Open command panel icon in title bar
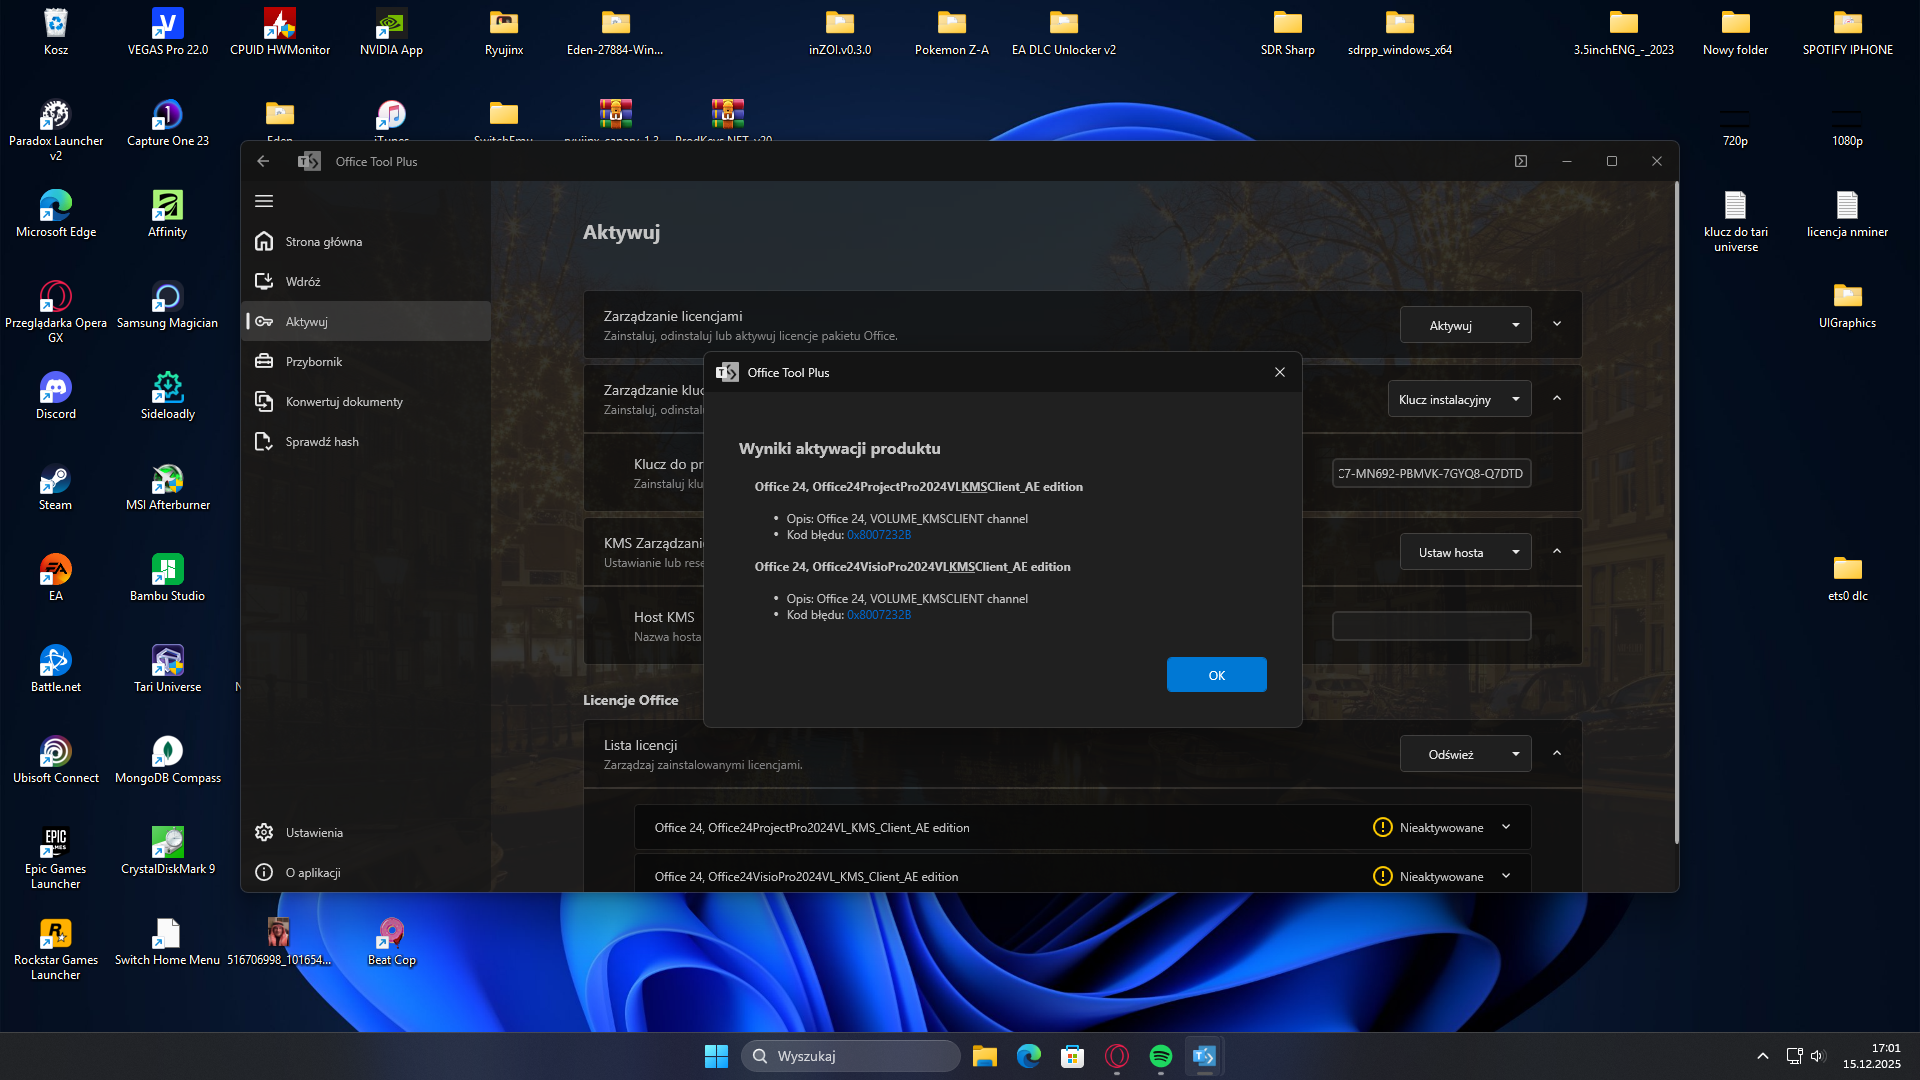The image size is (1920, 1080). [1521, 161]
